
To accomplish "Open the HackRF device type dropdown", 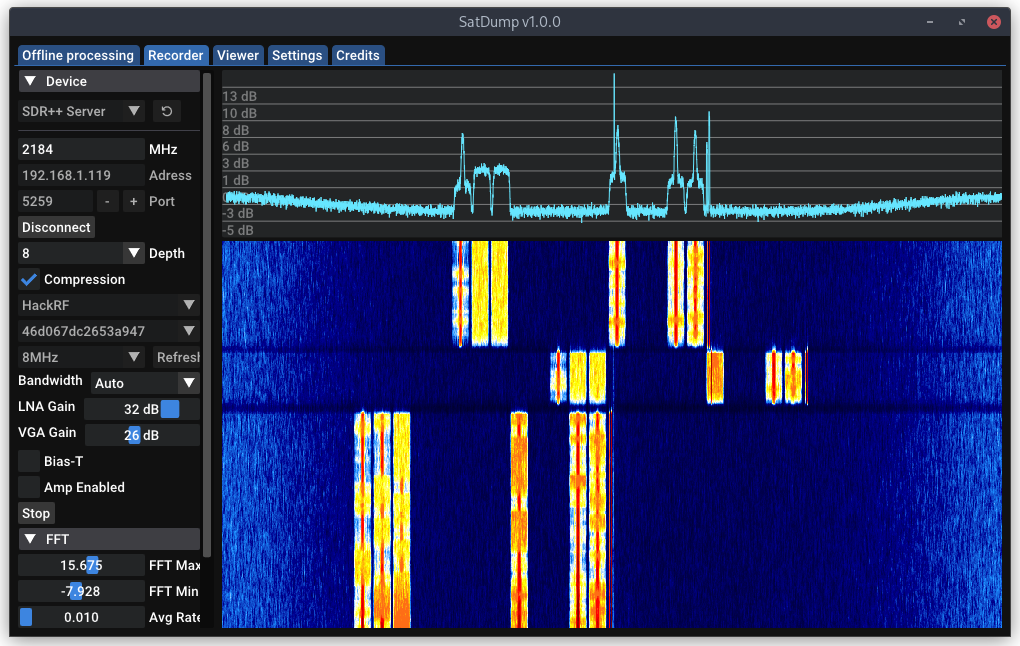I will coord(109,305).
